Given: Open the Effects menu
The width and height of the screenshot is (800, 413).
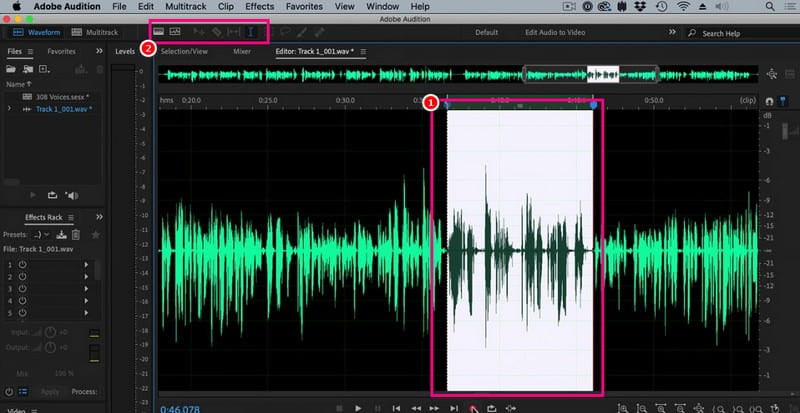Looking at the screenshot, I should [260, 7].
